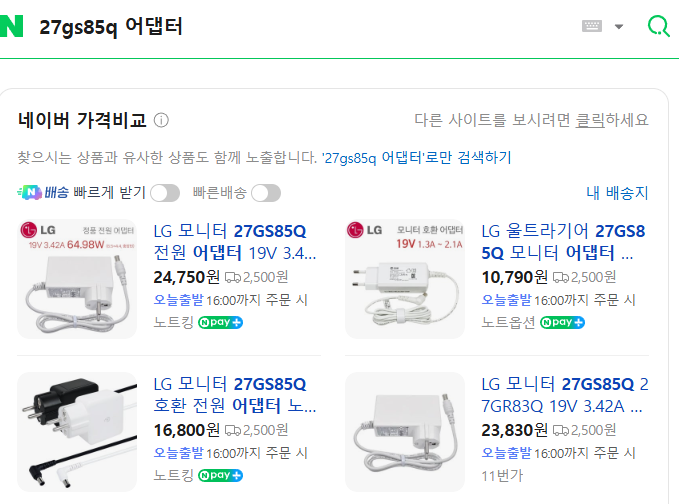Click the info icon beside 네이버 가격비교
This screenshot has width=679, height=504.
[x=161, y=121]
